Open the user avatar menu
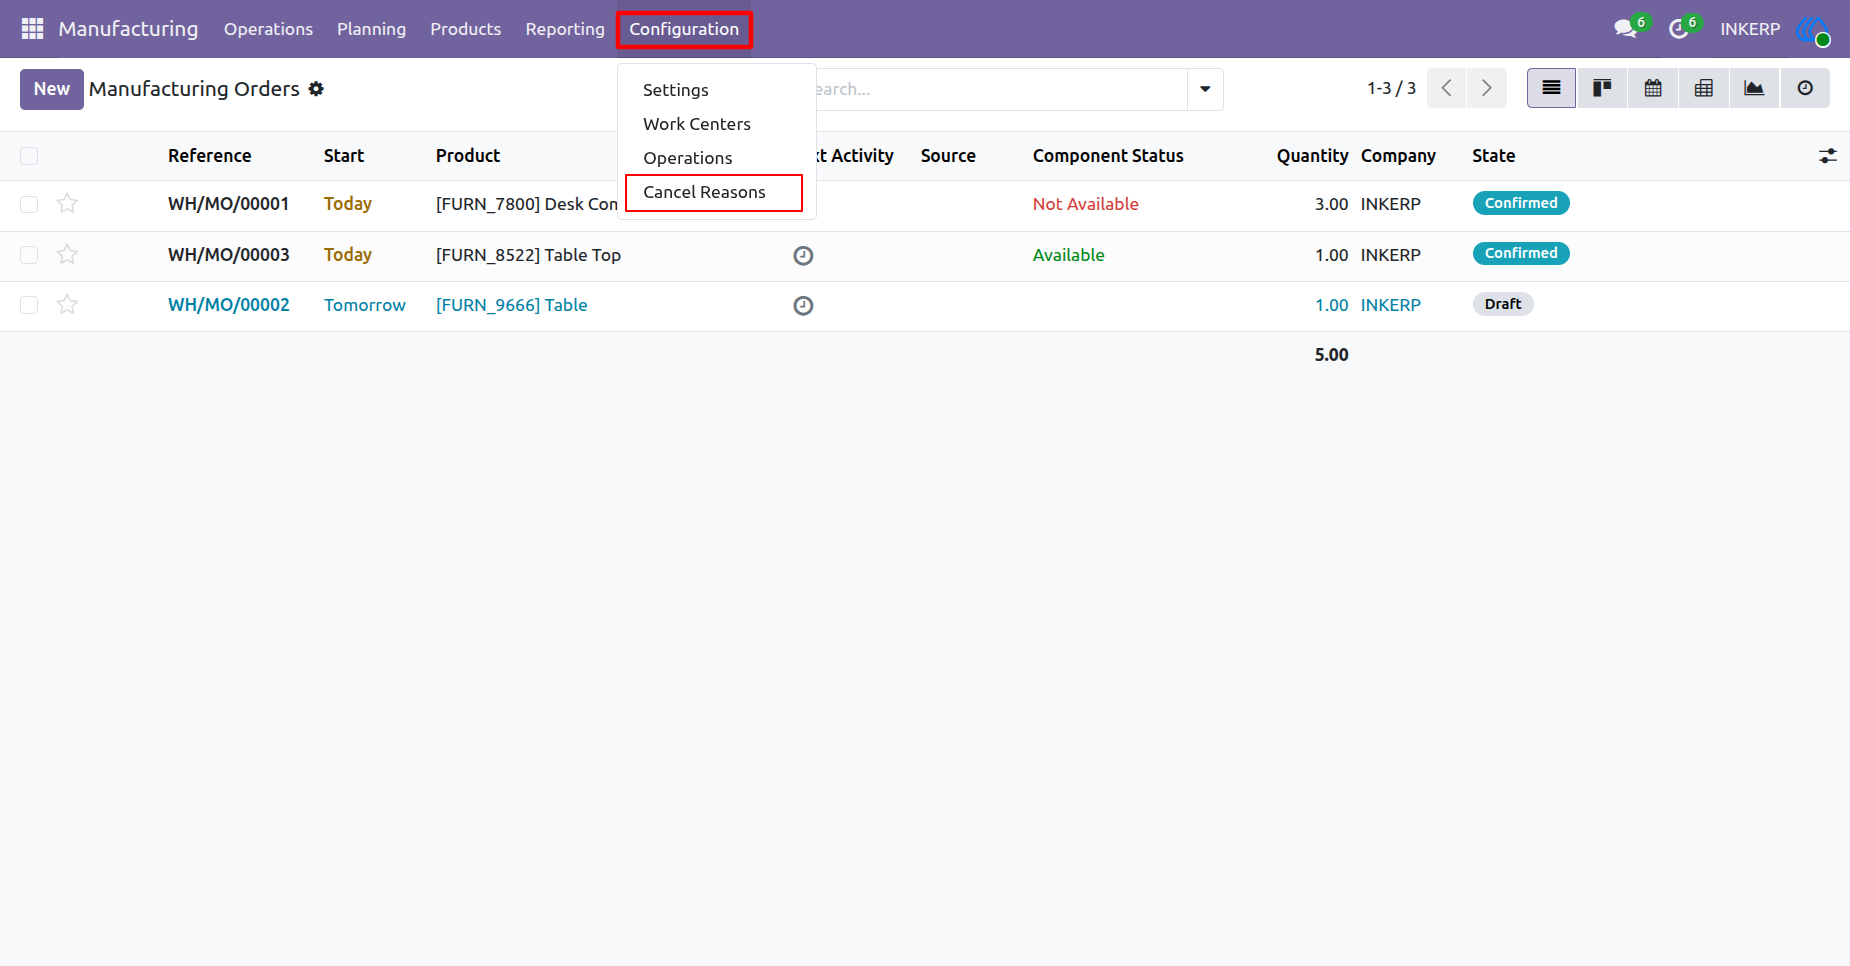 (x=1813, y=30)
